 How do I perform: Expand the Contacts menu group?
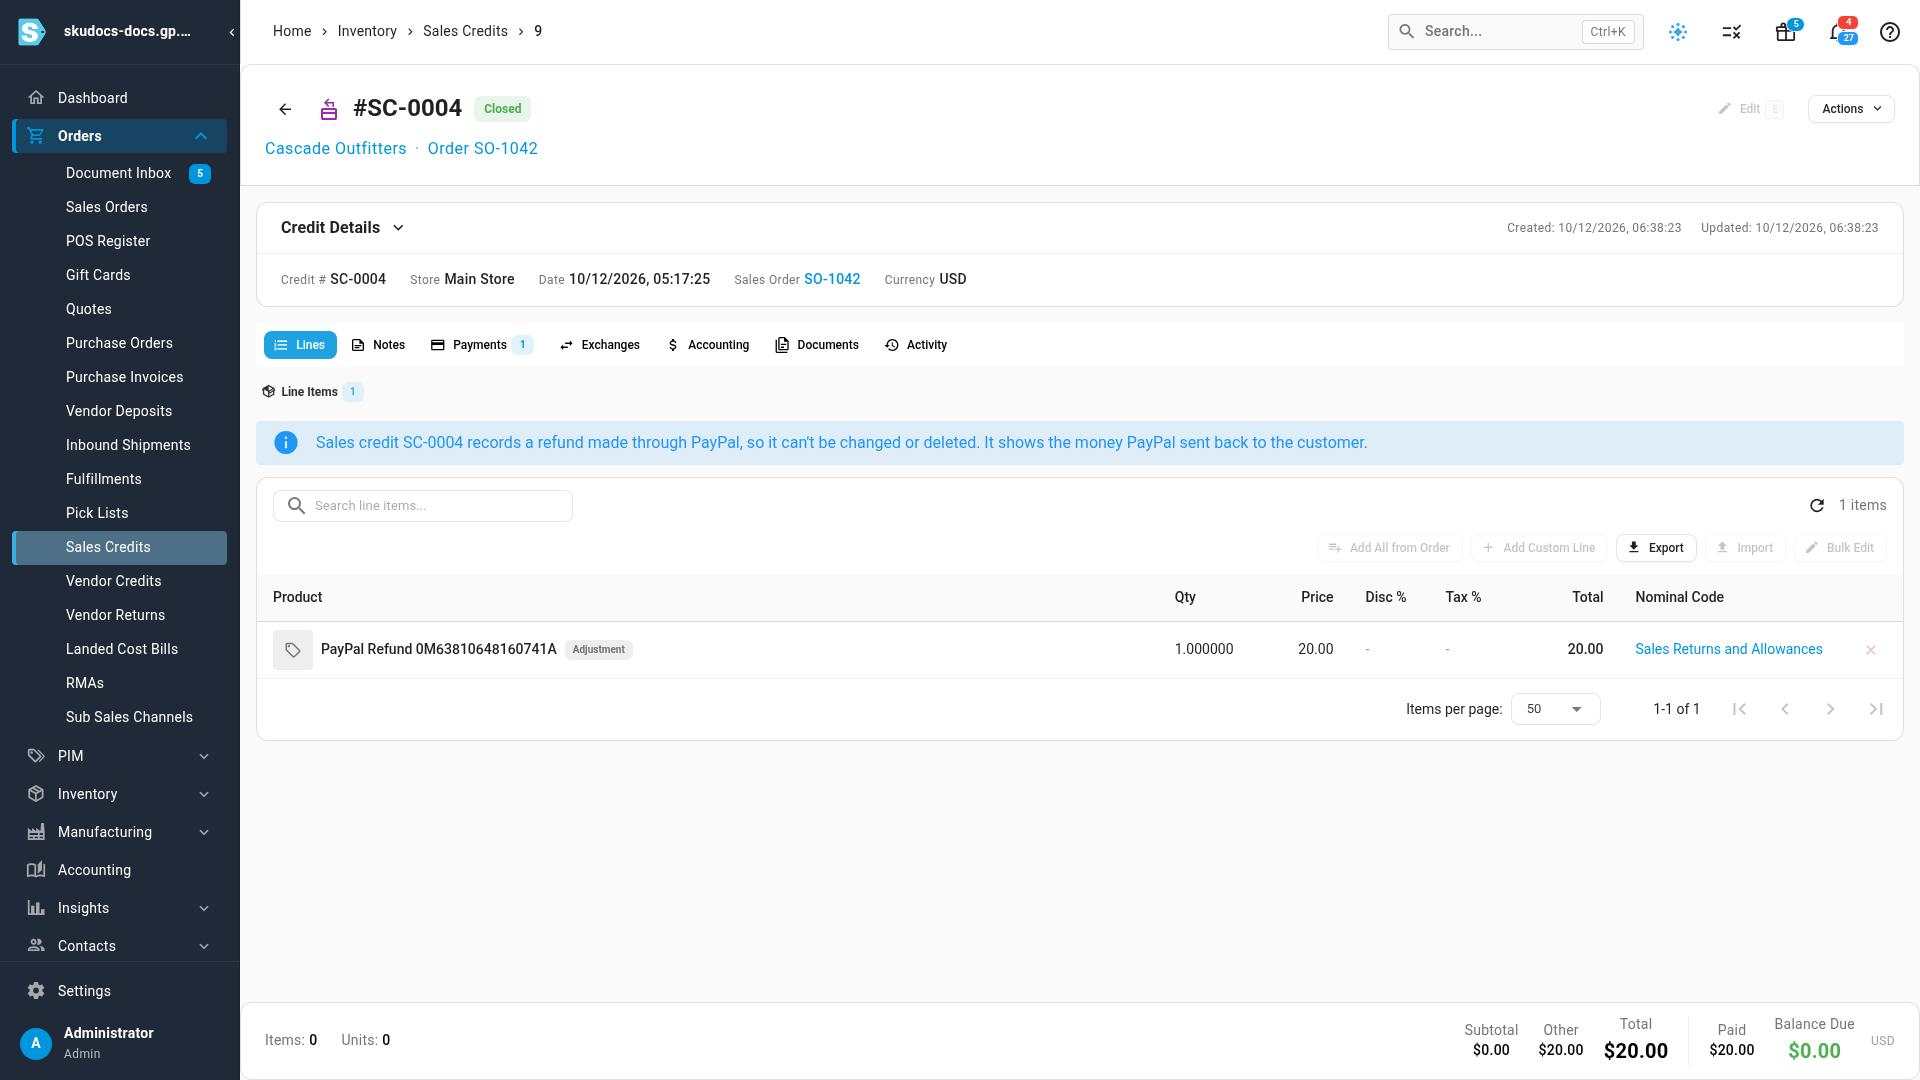(x=120, y=946)
